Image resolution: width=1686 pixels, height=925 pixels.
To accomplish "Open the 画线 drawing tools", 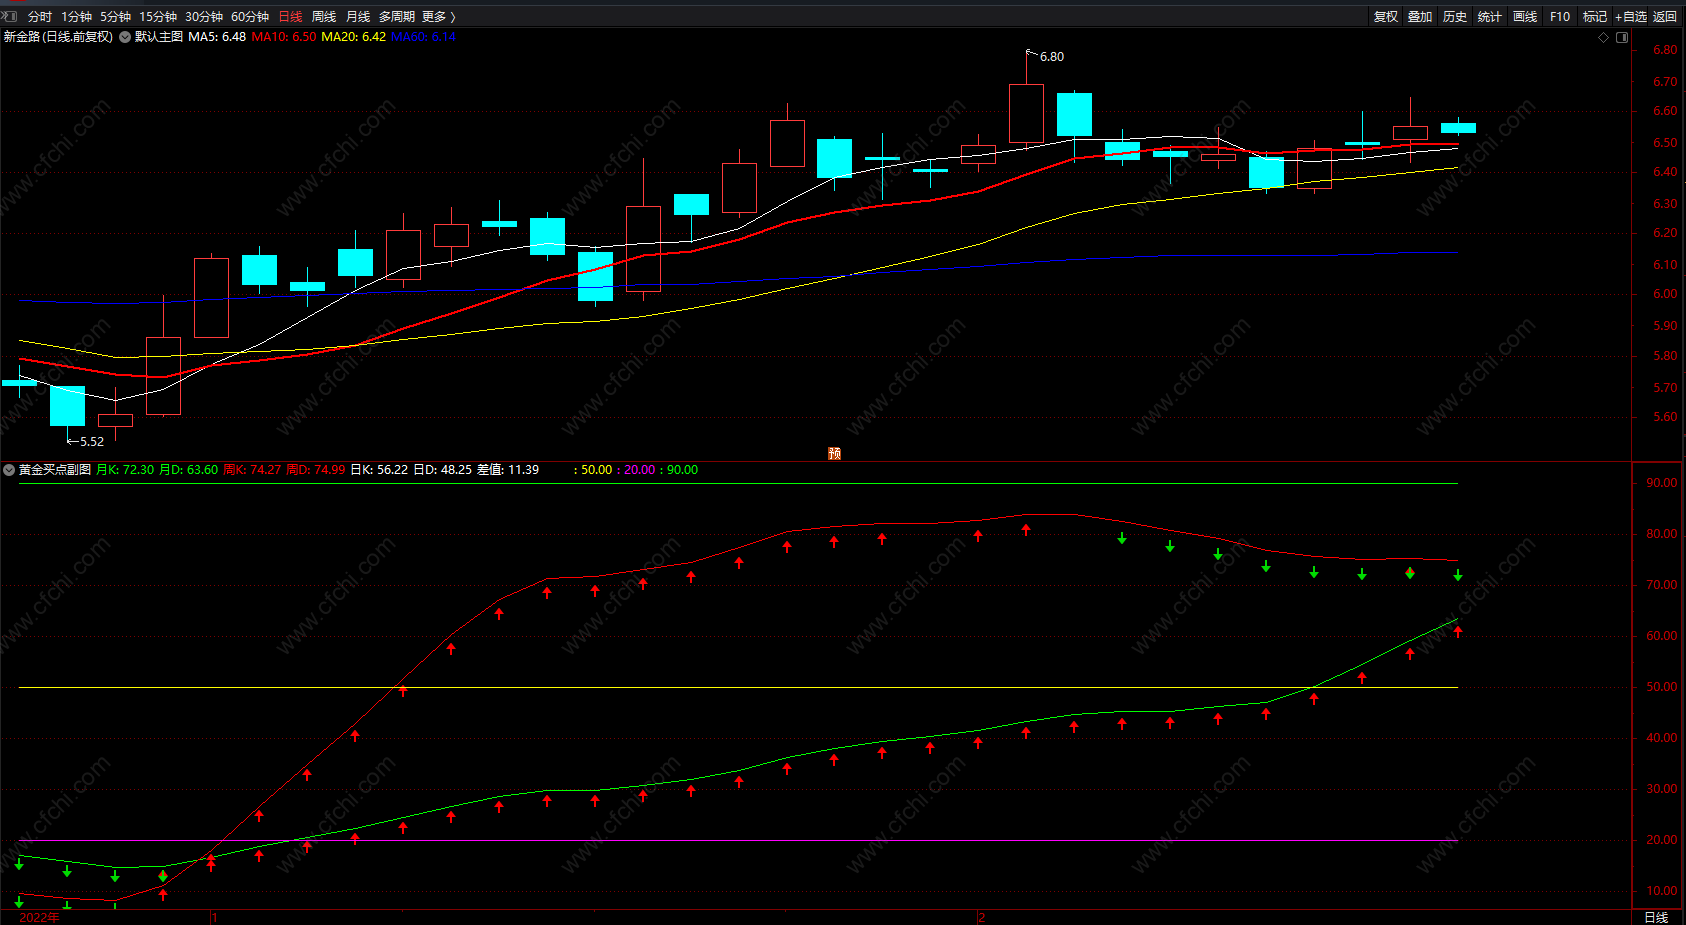I will pyautogui.click(x=1524, y=16).
